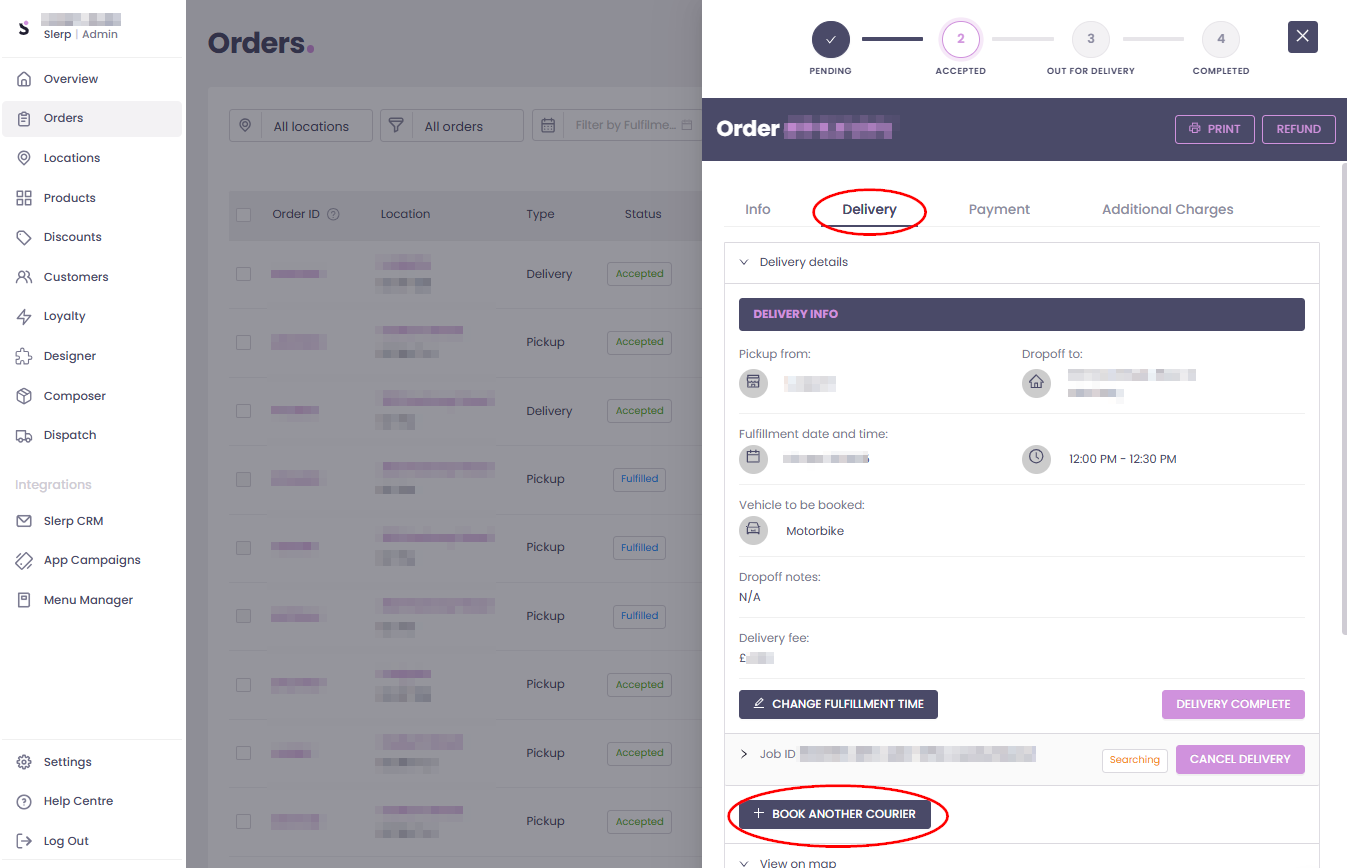Switch to the Payment tab
This screenshot has width=1347, height=868.
pos(999,210)
